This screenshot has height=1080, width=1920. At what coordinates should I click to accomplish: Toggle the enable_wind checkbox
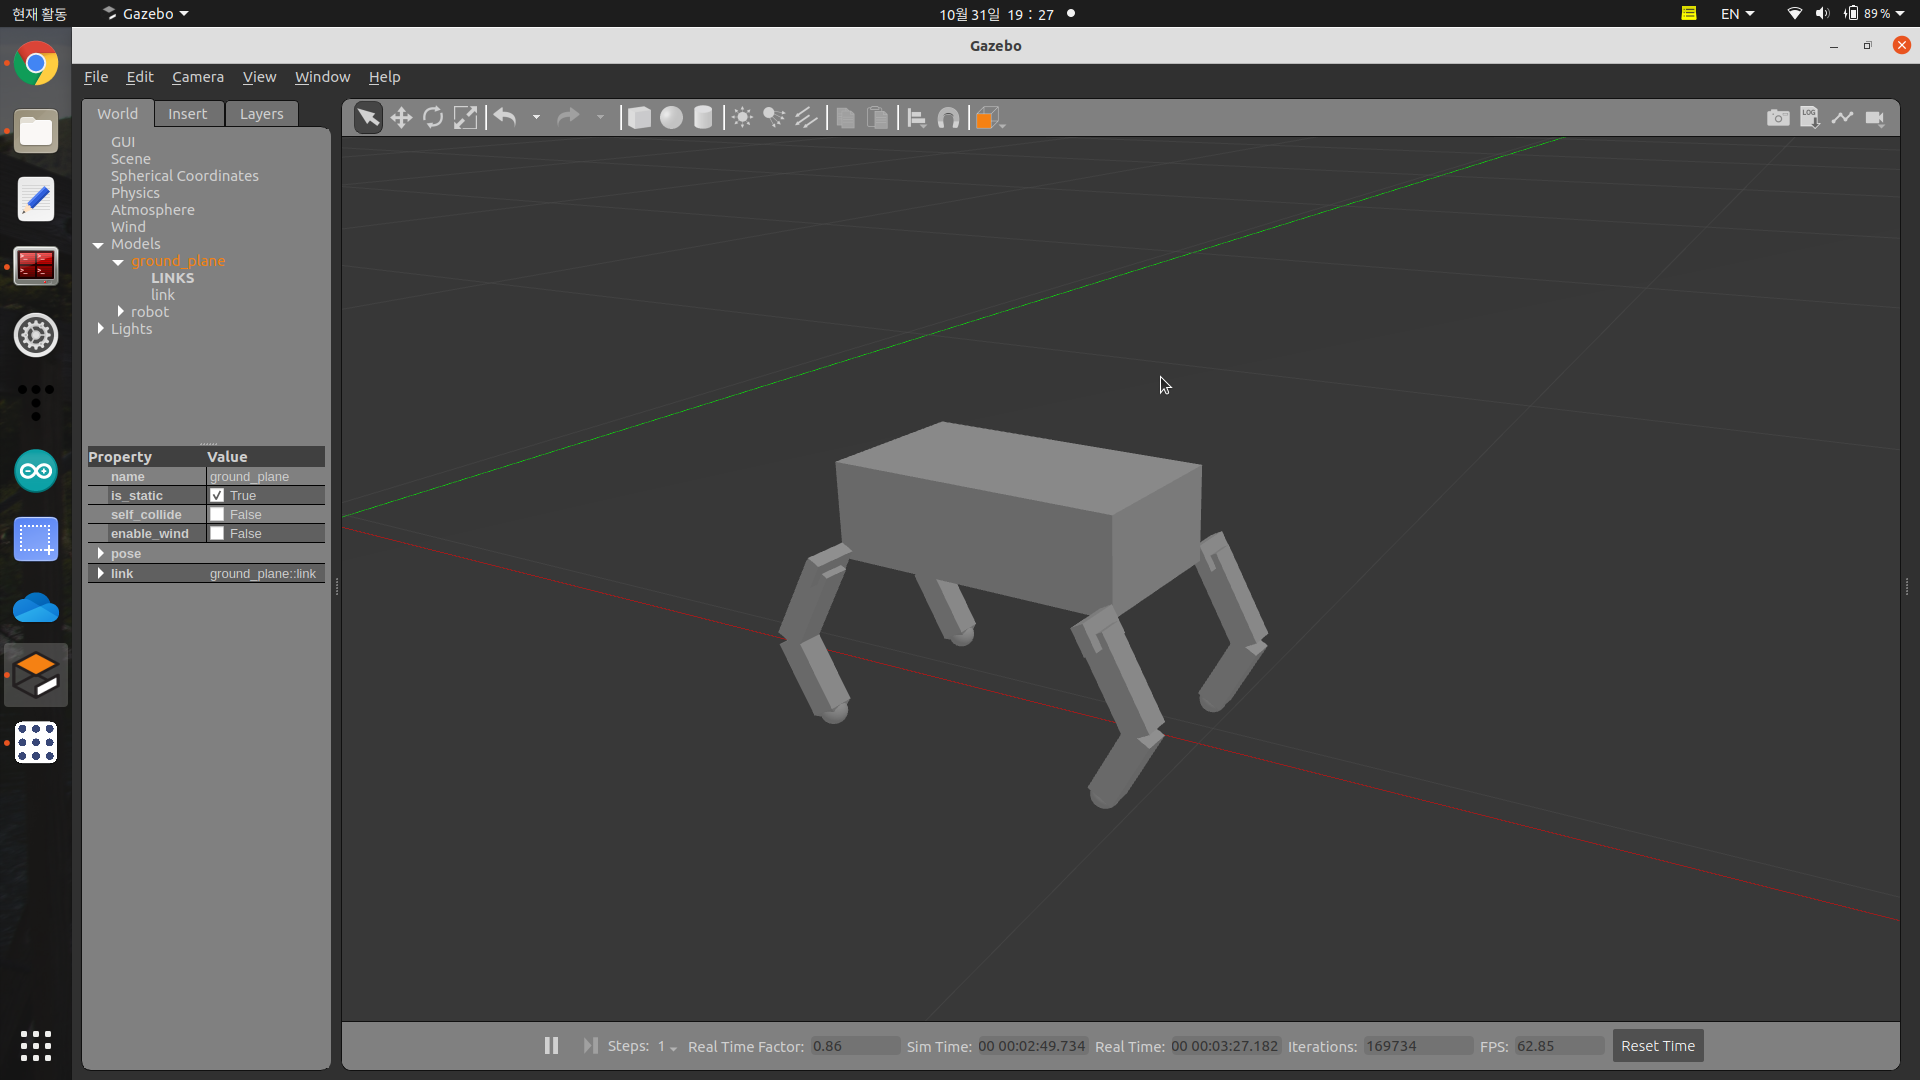(217, 533)
